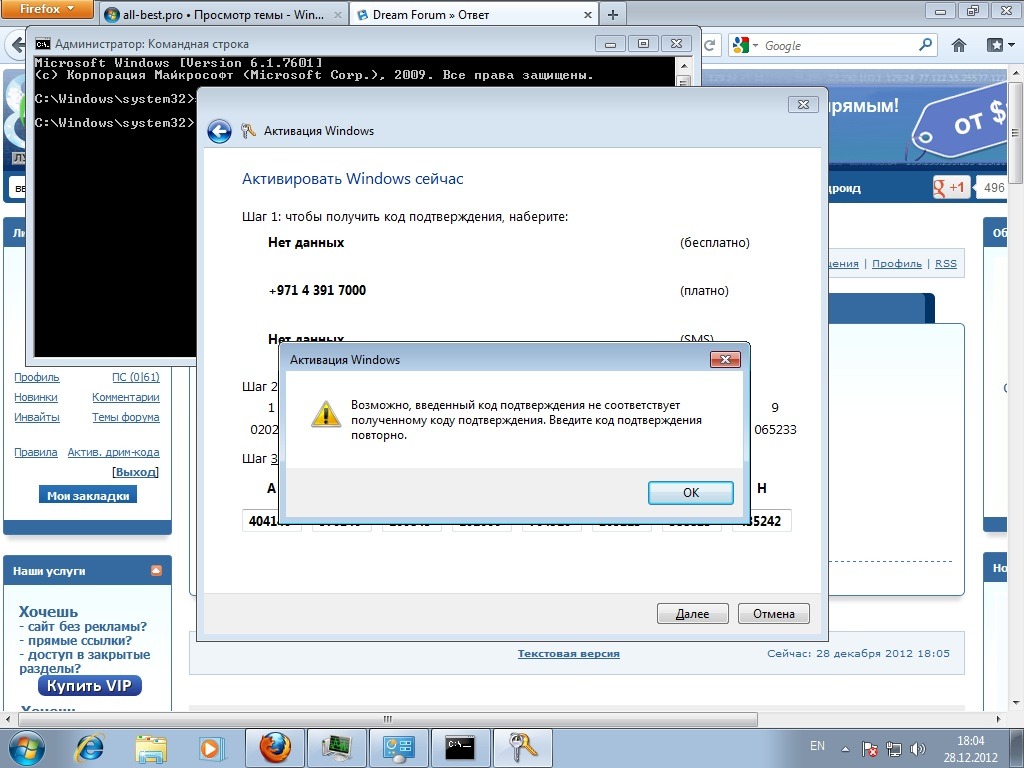The image size is (1024, 768).
Task: Go to the Firefox home page
Action: click(x=959, y=45)
